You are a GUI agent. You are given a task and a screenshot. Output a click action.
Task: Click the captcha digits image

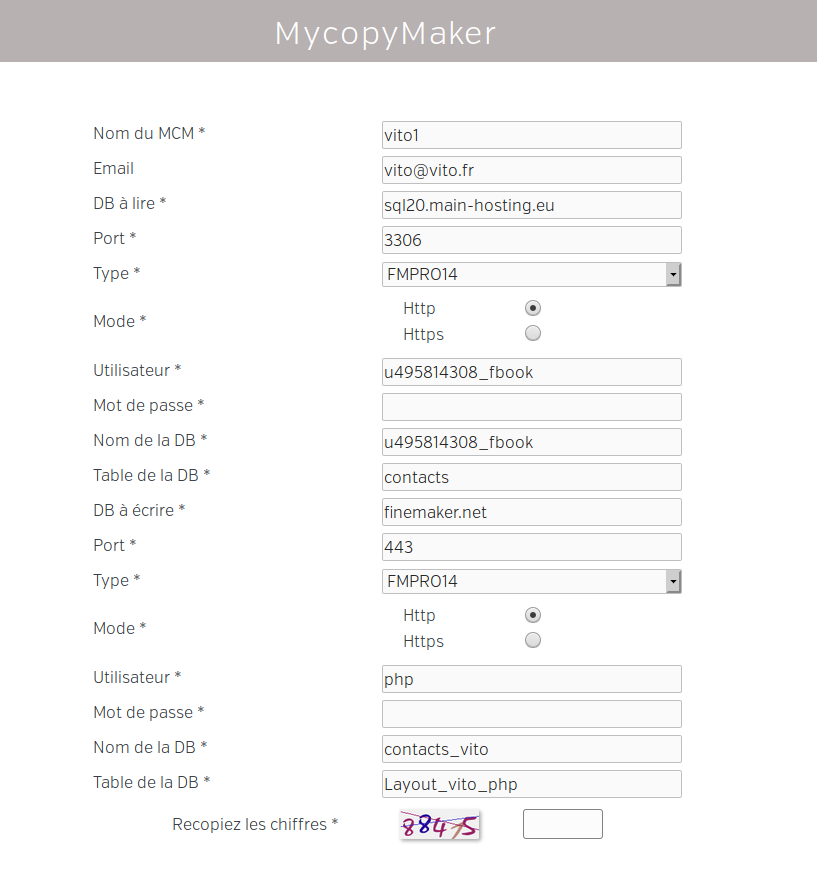pyautogui.click(x=440, y=825)
